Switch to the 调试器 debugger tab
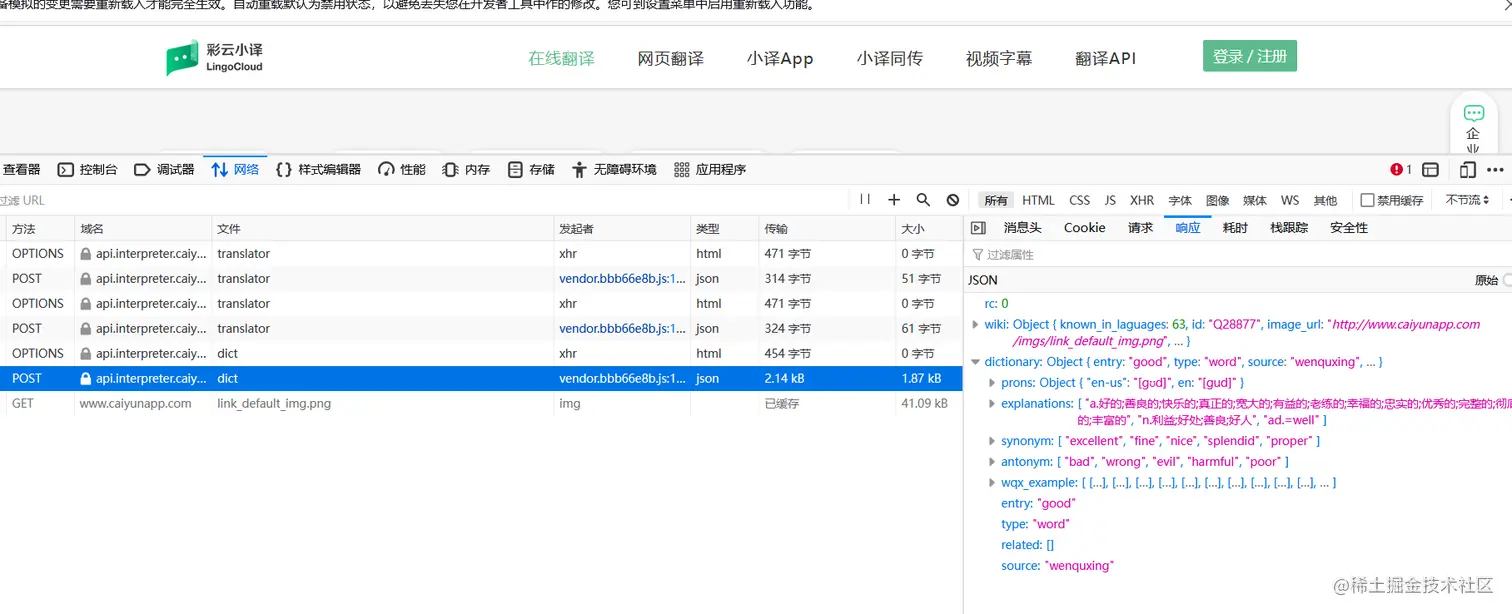The width and height of the screenshot is (1512, 614). point(164,170)
